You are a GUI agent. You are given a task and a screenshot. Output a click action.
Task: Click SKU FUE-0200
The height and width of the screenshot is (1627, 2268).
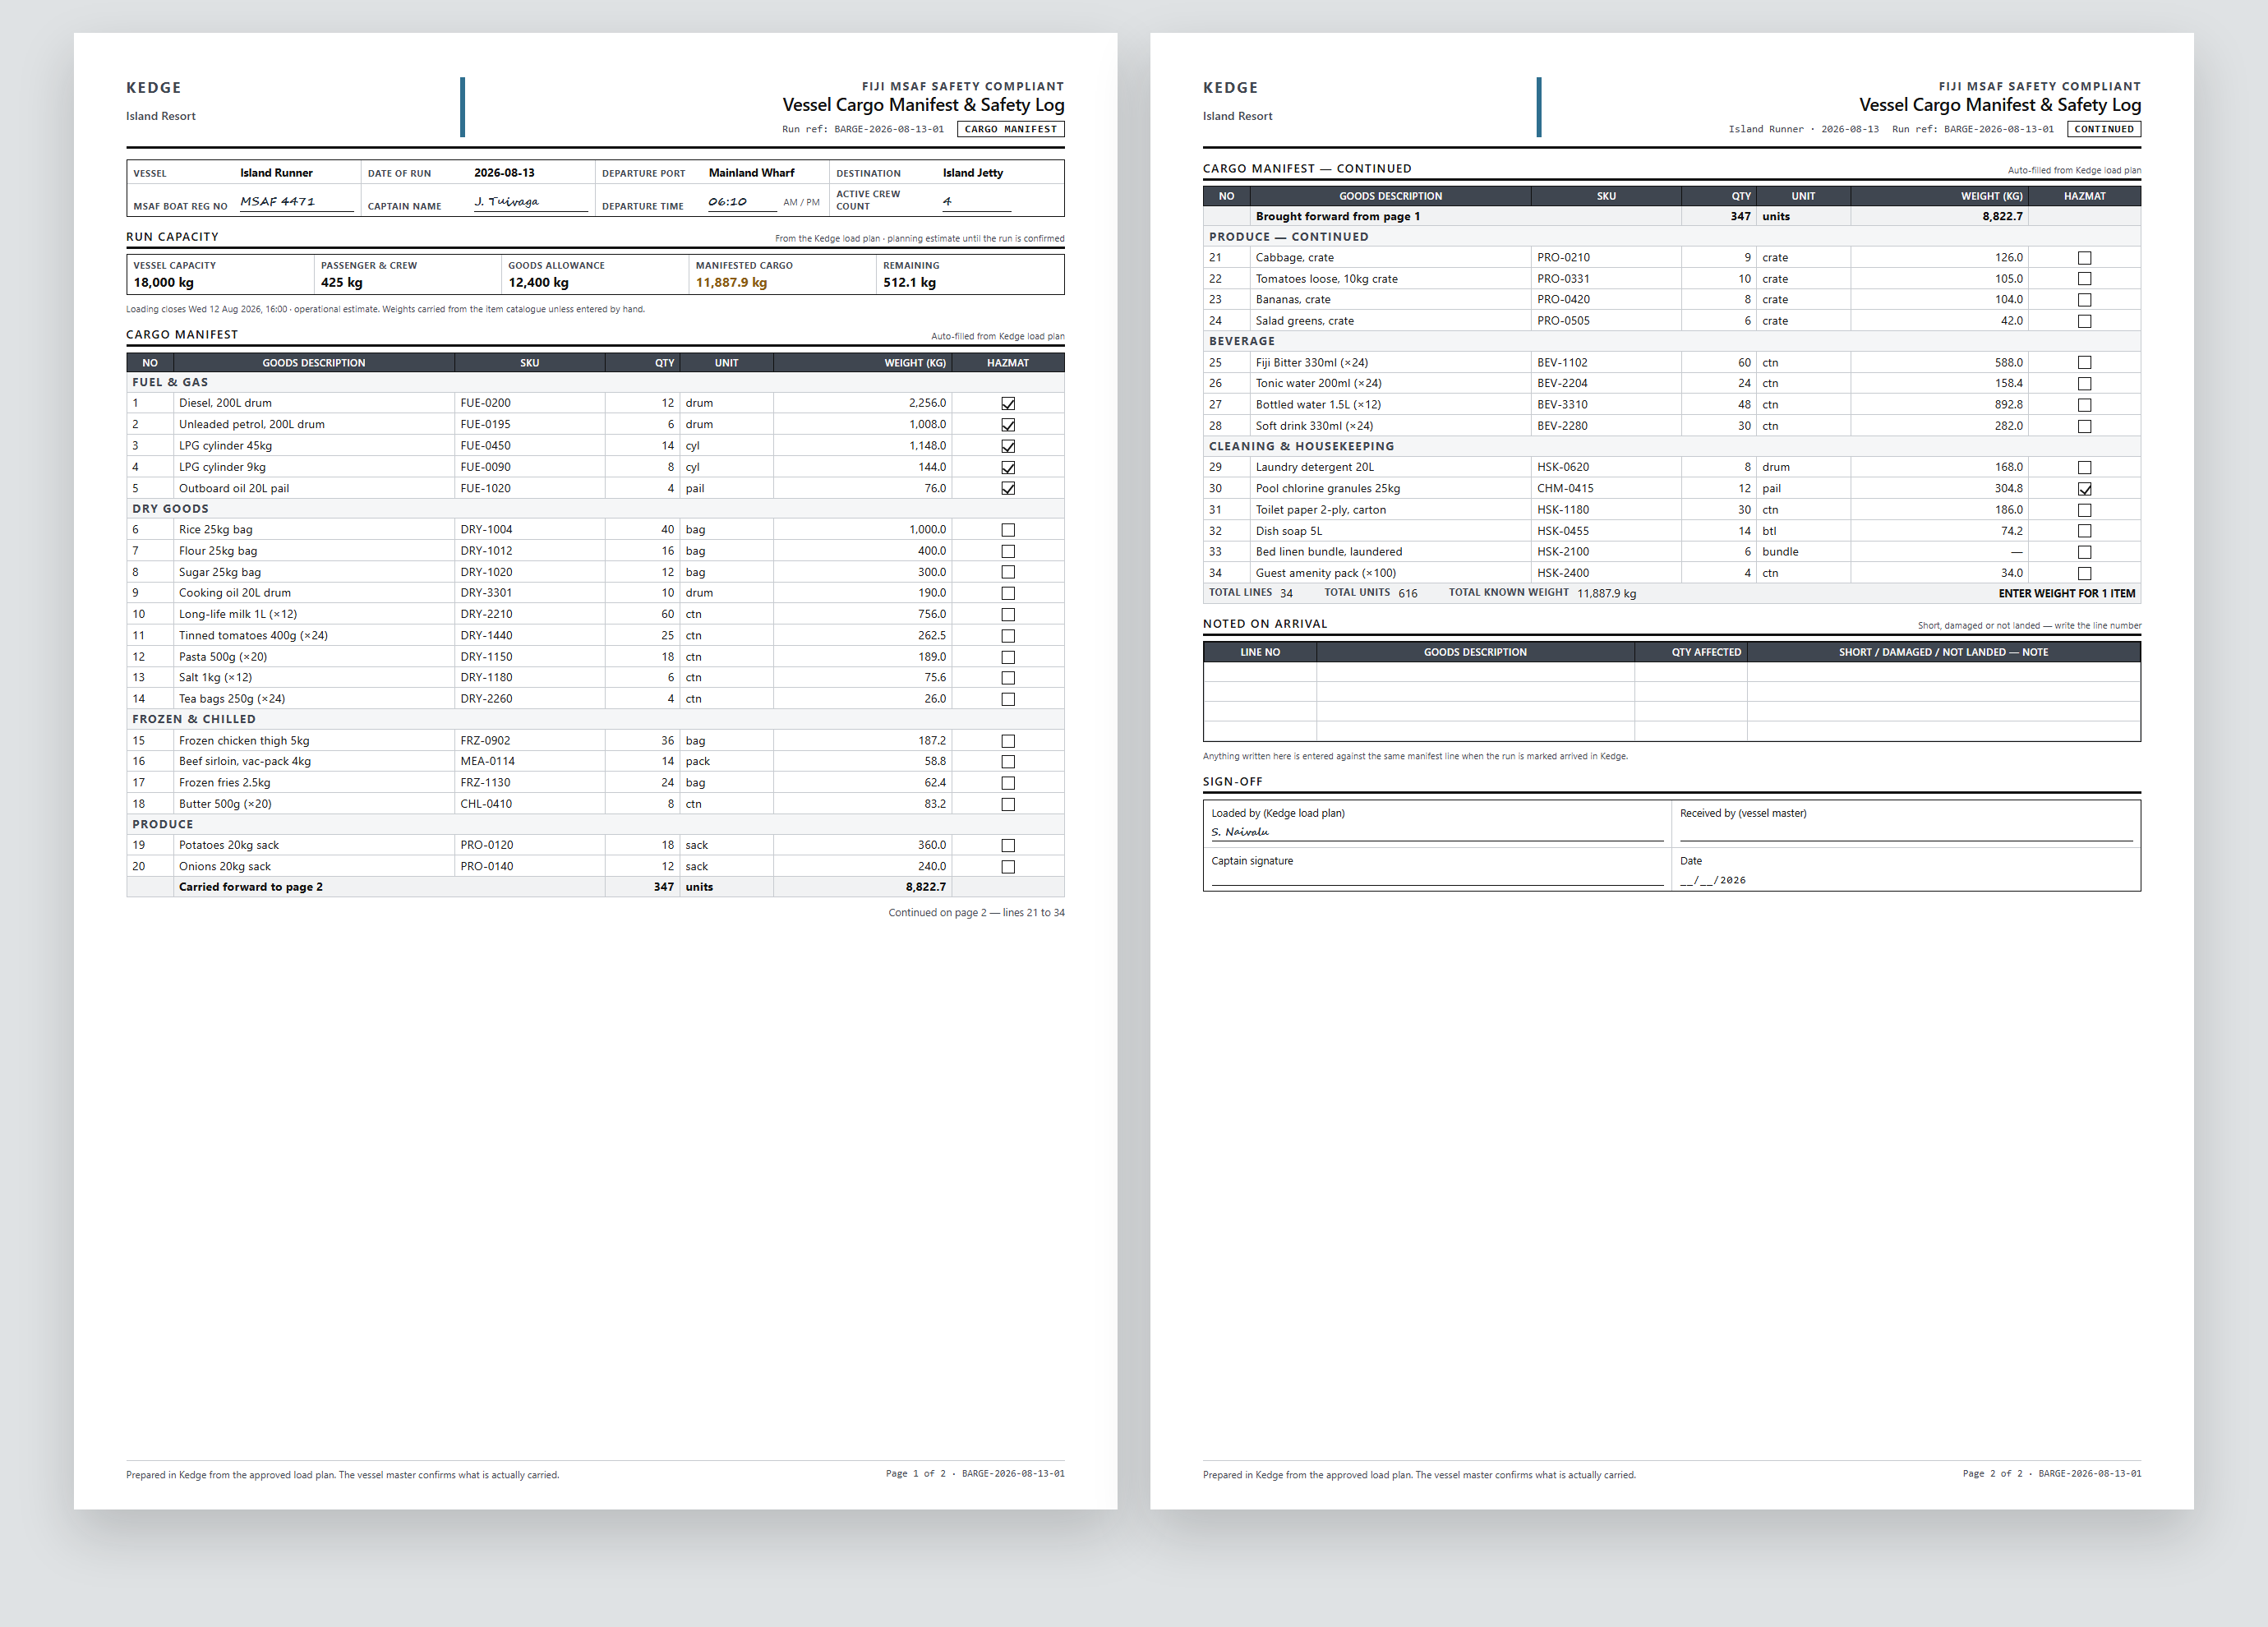pos(485,403)
